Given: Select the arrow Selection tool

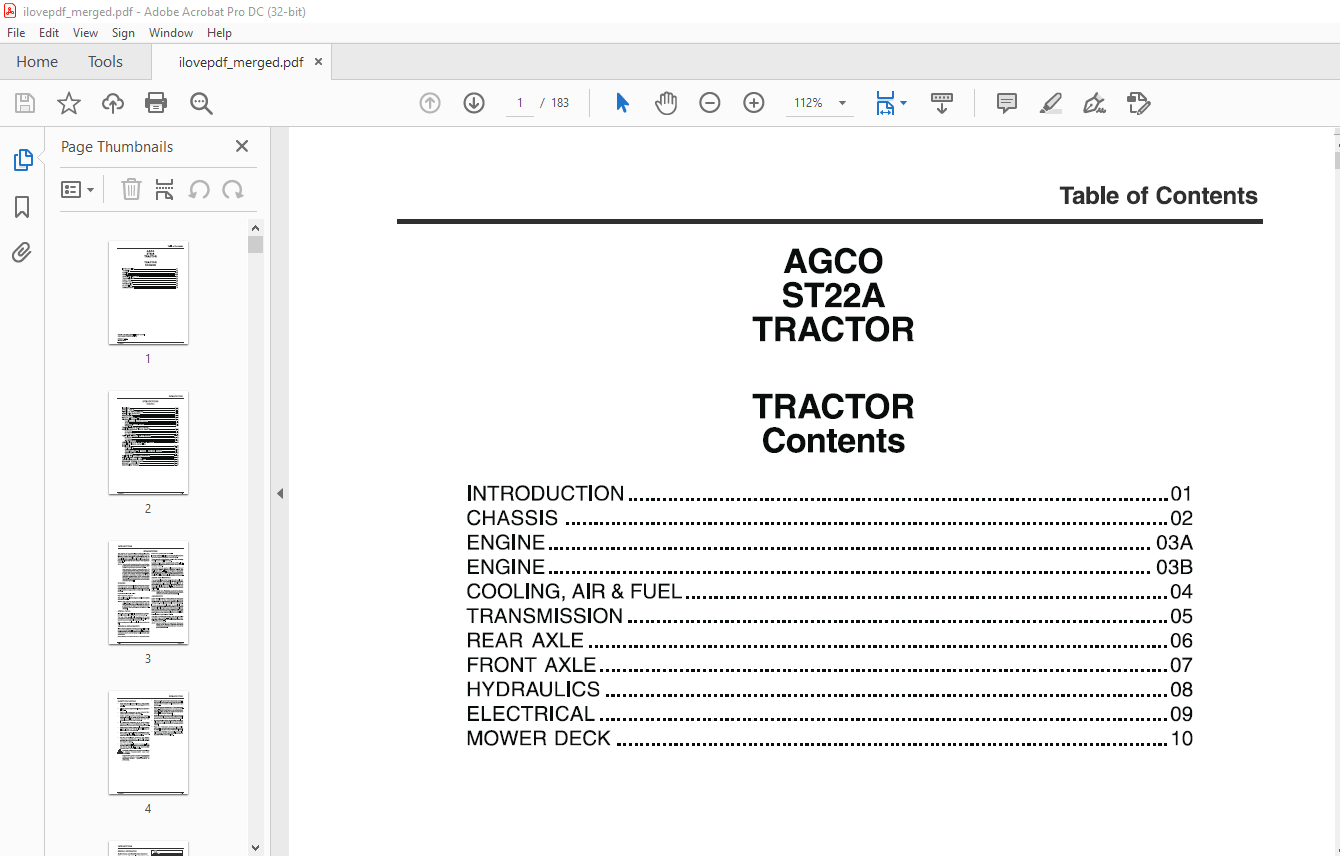Looking at the screenshot, I should point(622,103).
